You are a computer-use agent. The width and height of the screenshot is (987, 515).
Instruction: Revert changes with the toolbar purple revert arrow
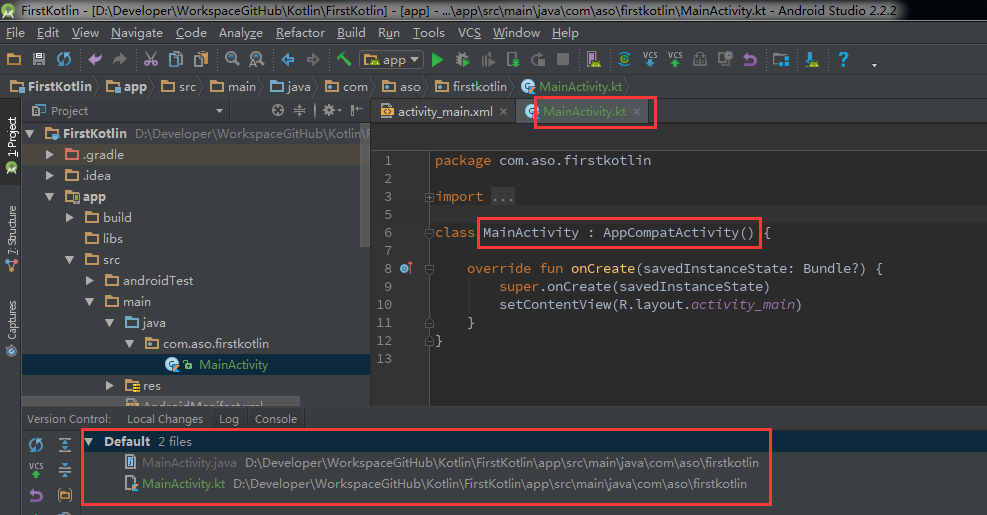(x=750, y=60)
